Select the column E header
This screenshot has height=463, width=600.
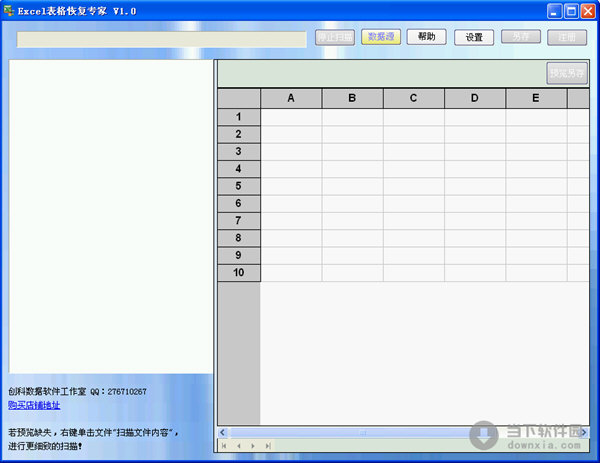(x=536, y=98)
